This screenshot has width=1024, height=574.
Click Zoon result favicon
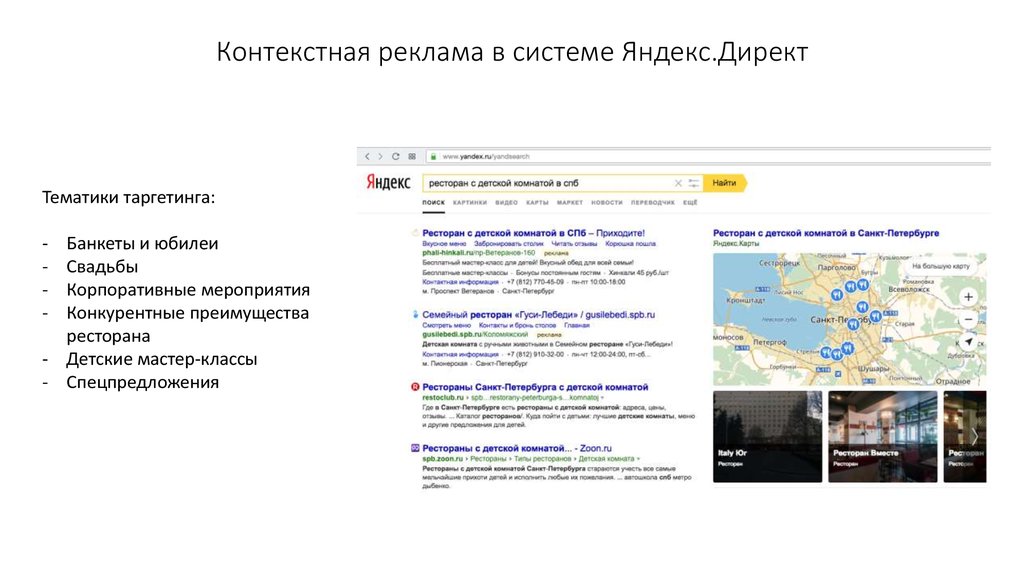(x=415, y=448)
